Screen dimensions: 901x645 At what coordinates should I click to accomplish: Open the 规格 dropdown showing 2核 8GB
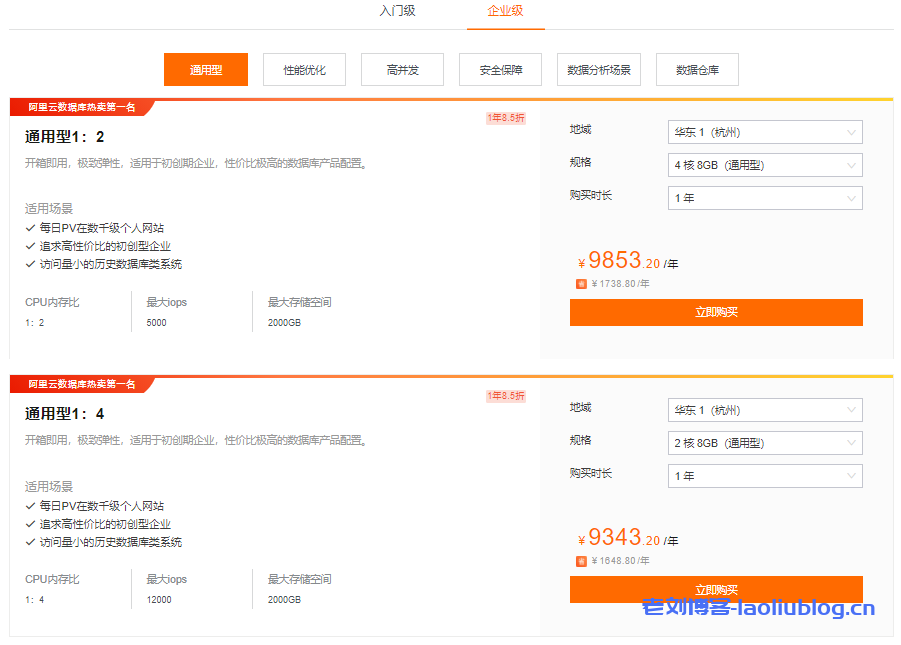click(x=765, y=442)
